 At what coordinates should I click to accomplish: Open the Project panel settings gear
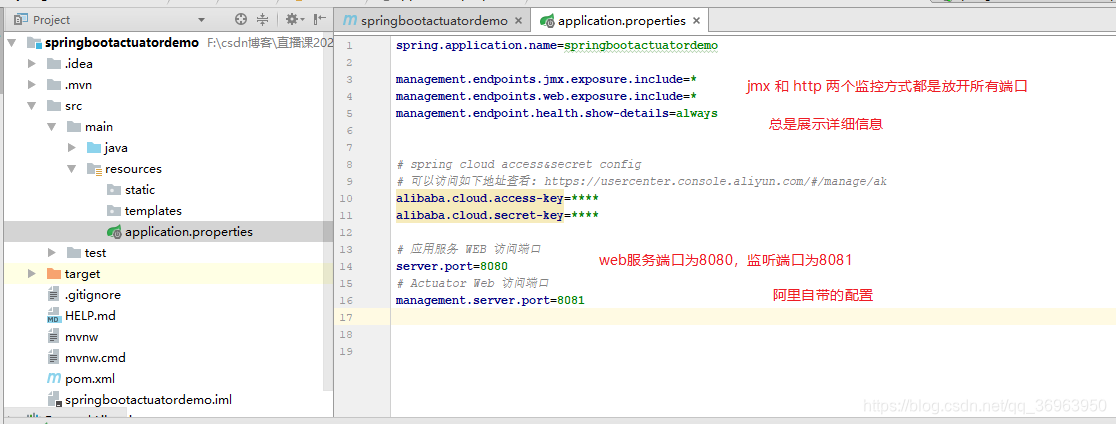pos(293,20)
